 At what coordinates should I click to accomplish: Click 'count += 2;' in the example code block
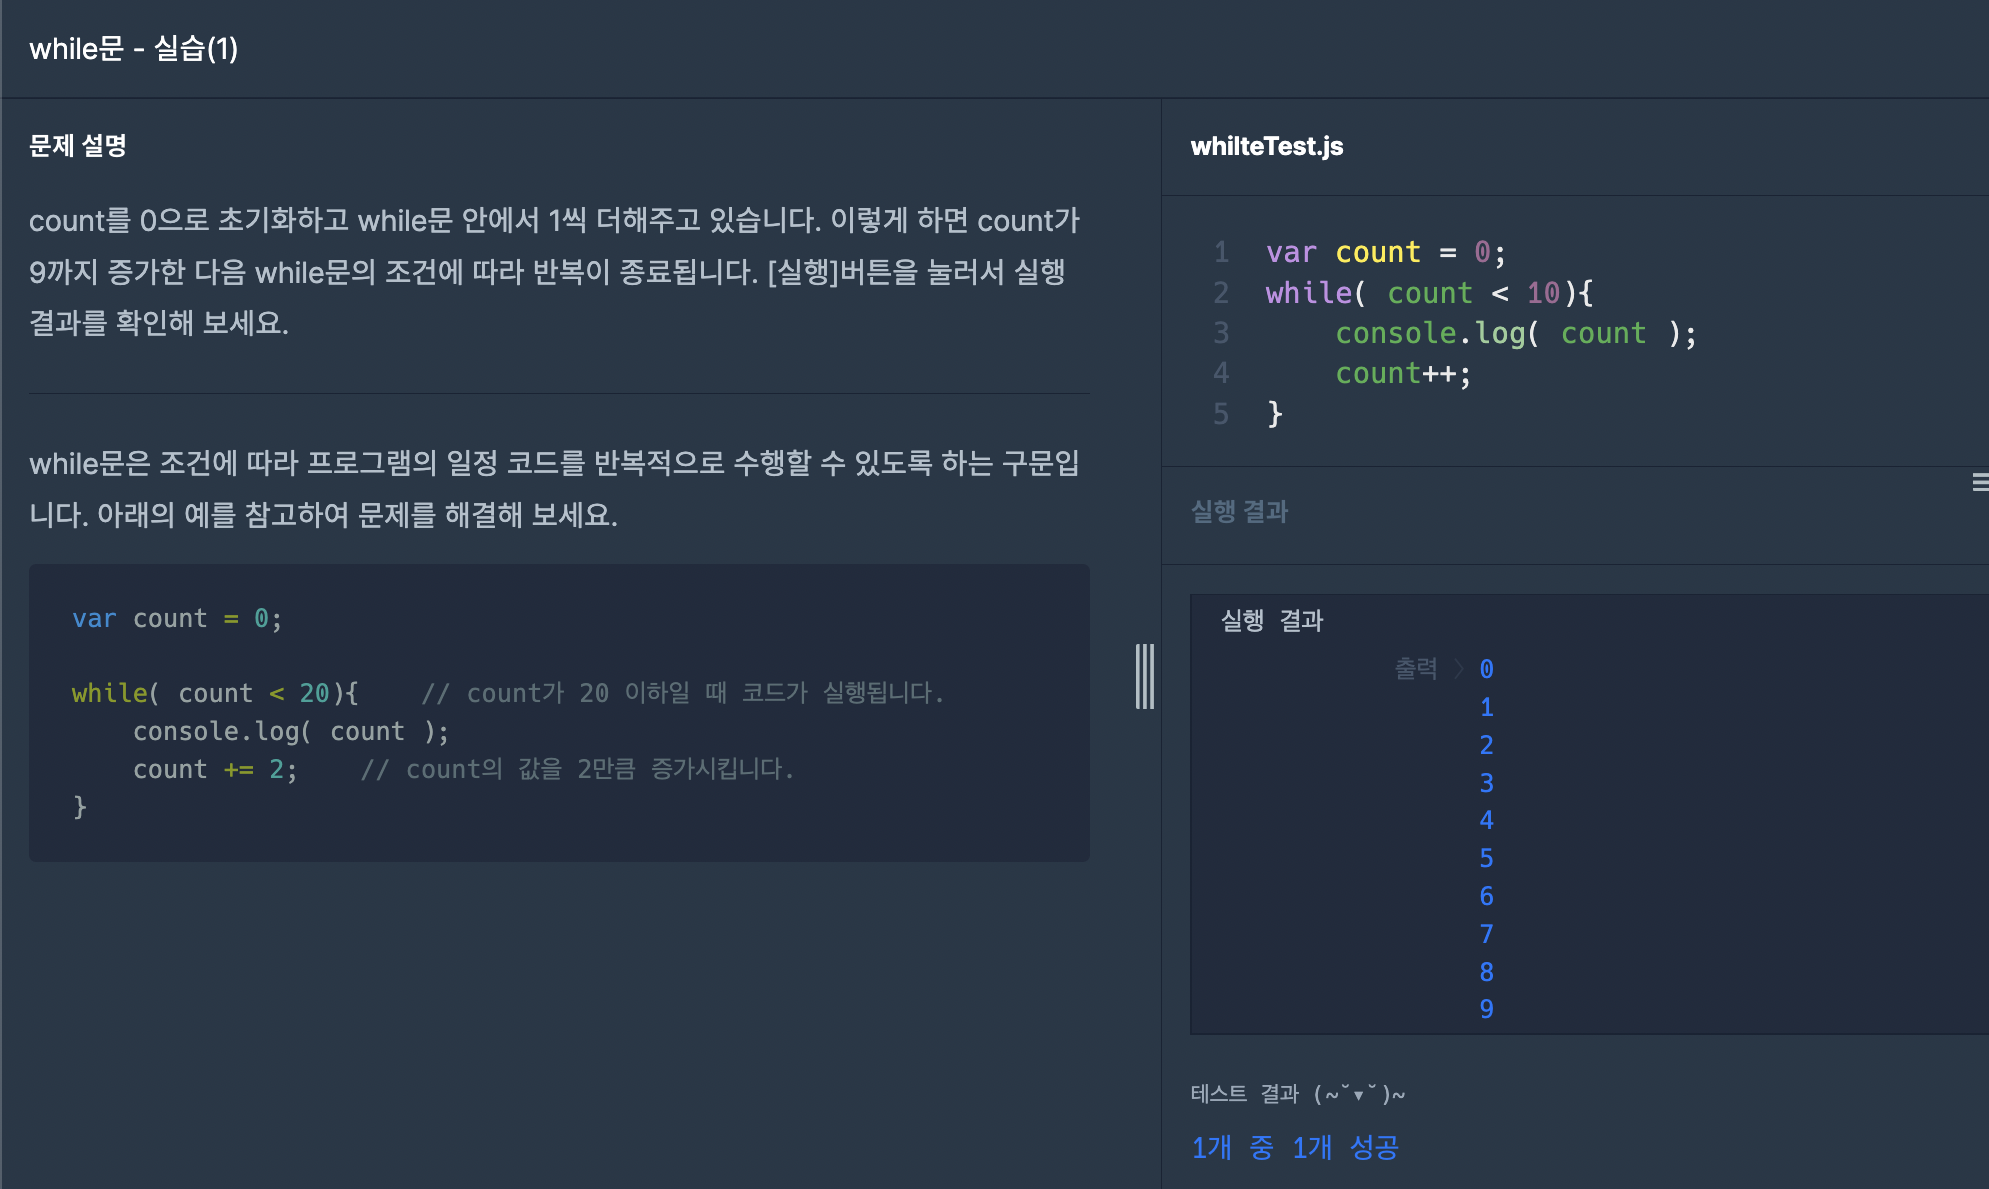click(215, 769)
